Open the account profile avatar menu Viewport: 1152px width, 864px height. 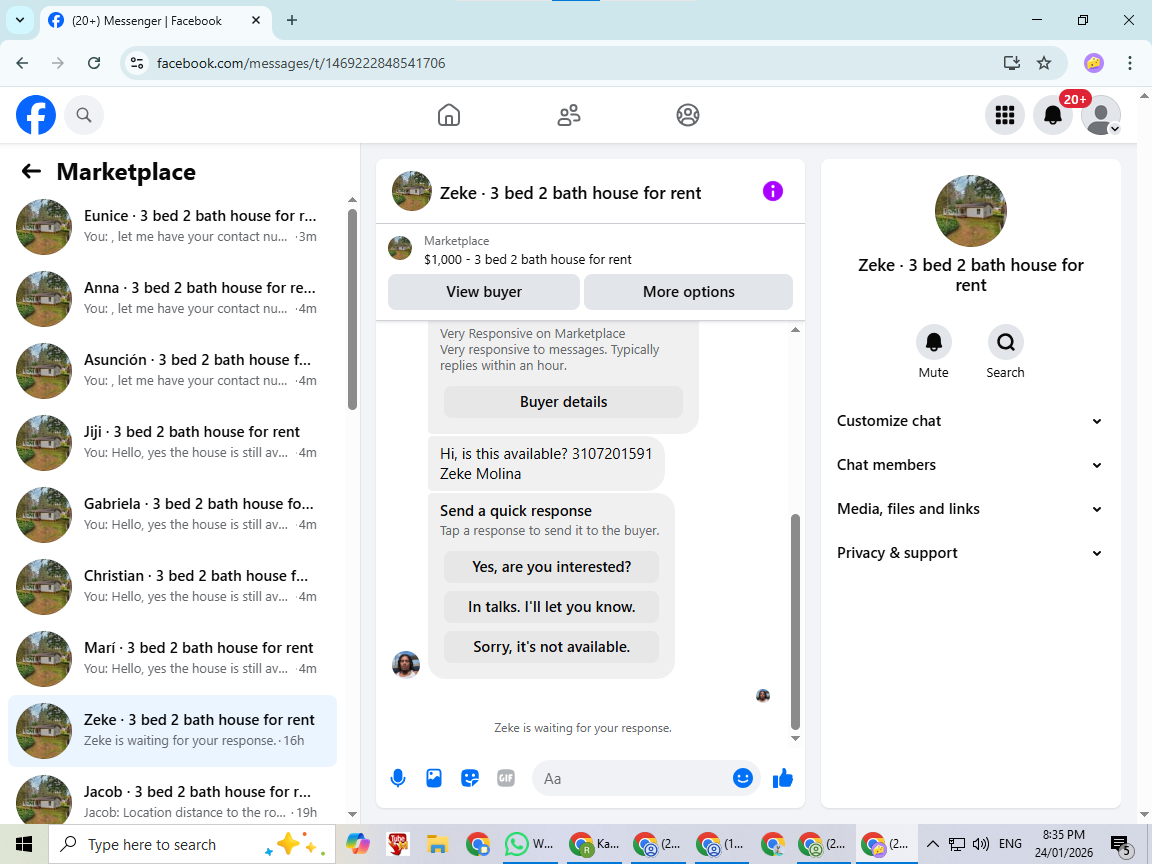(1101, 115)
